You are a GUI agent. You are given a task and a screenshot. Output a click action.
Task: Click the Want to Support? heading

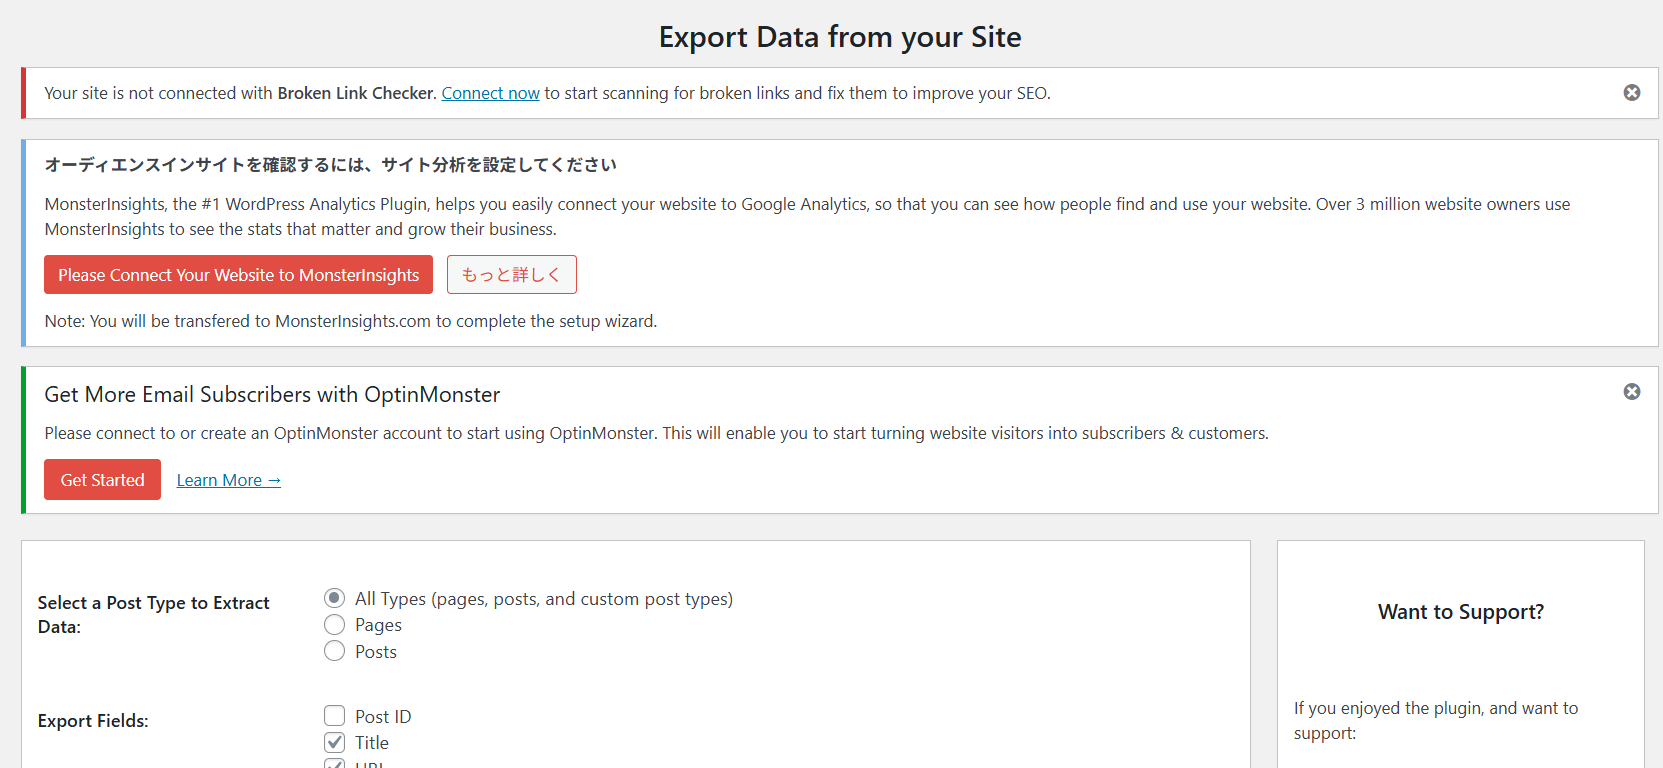pyautogui.click(x=1460, y=612)
